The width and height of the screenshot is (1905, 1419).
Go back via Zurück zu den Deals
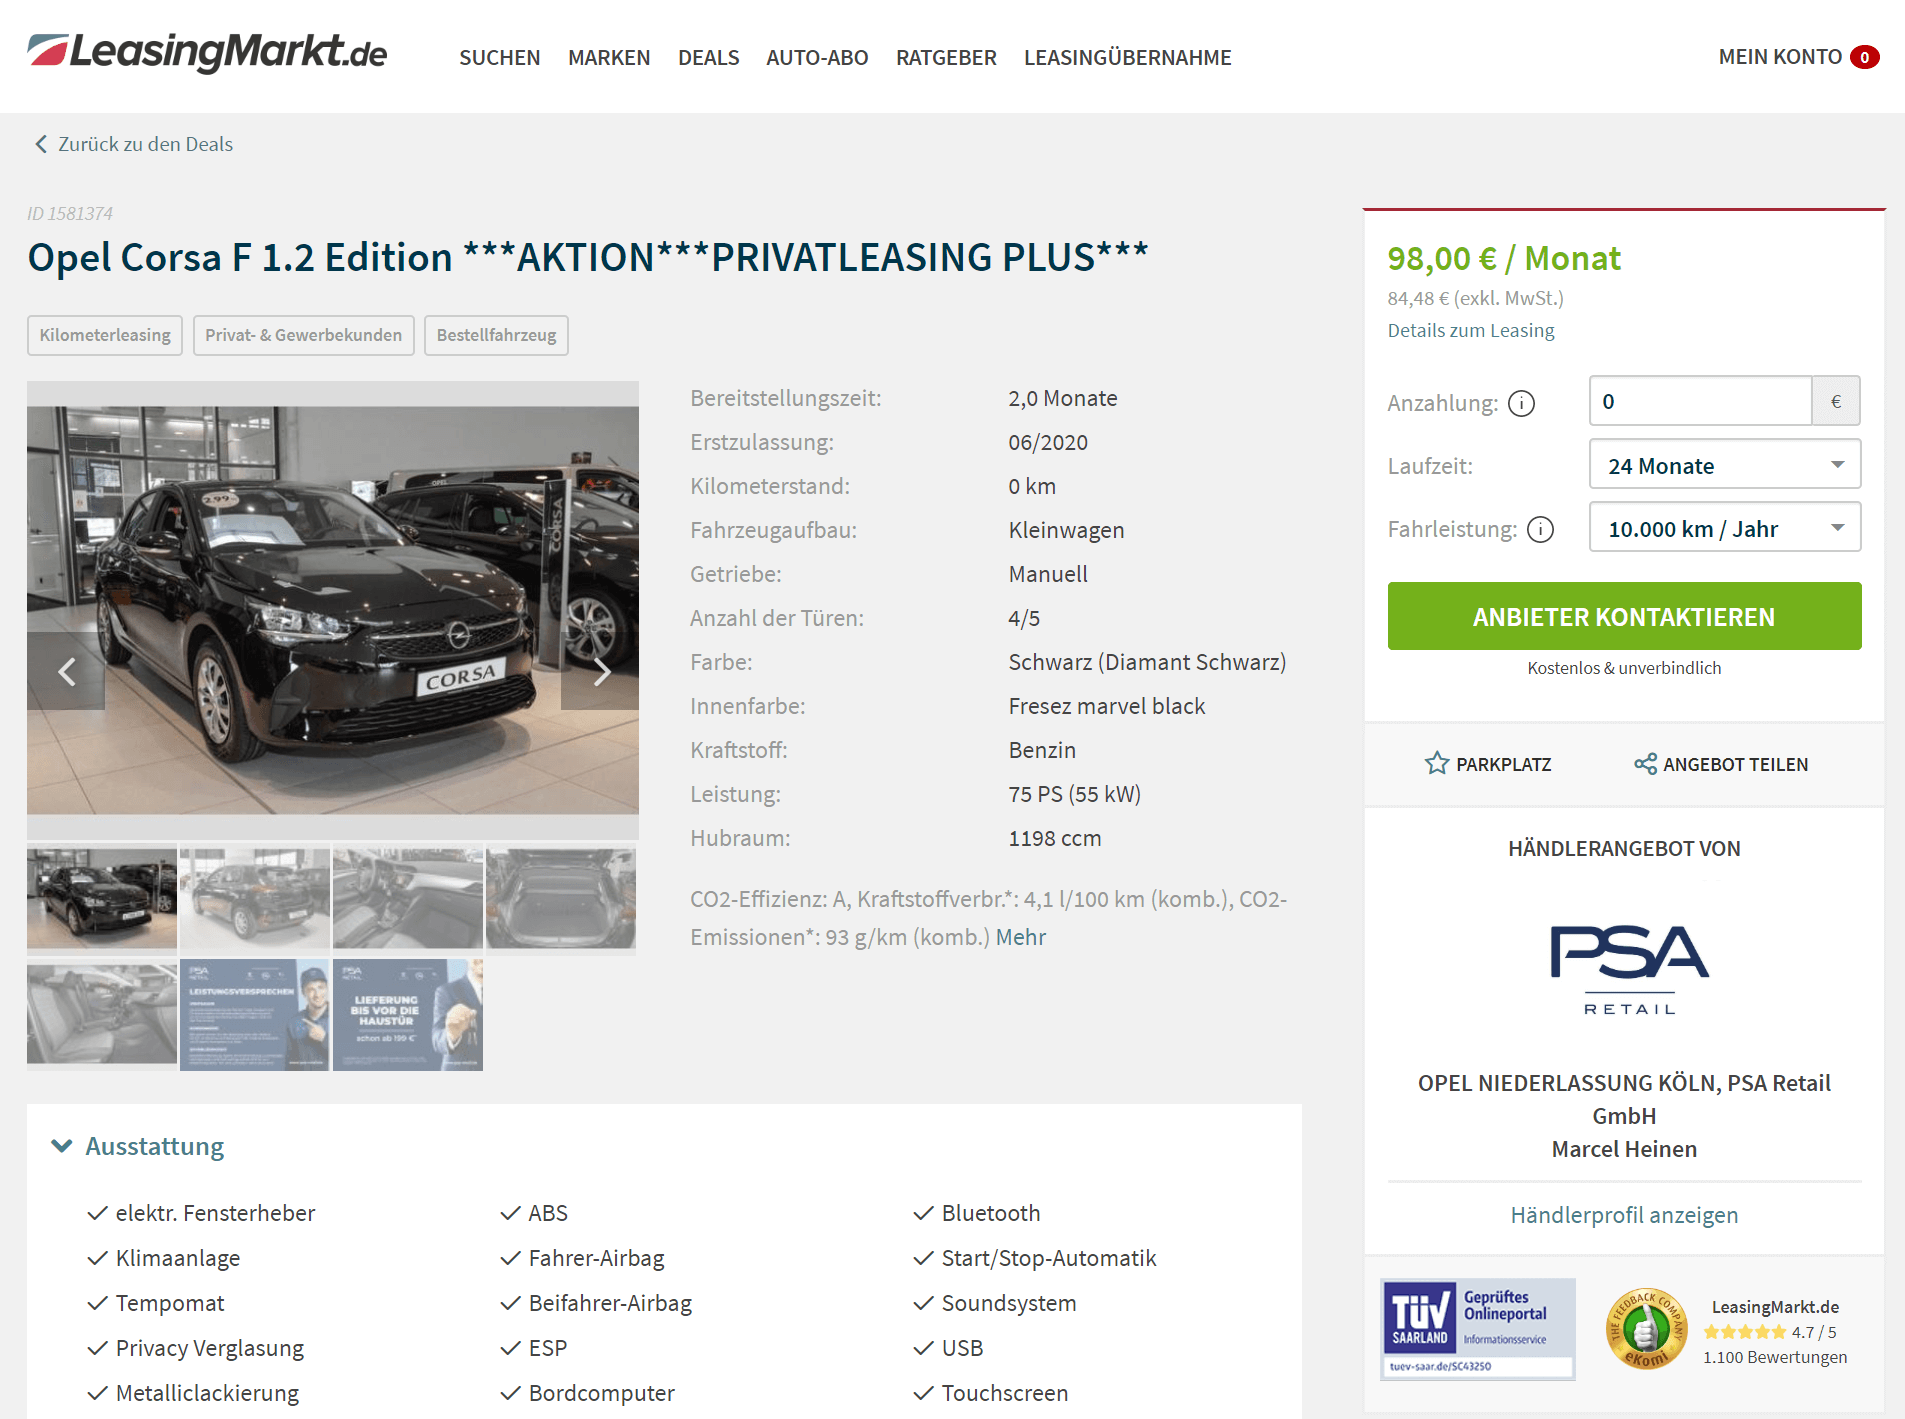pyautogui.click(x=134, y=144)
